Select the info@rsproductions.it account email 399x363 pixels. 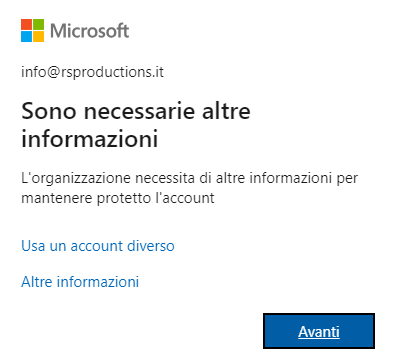[x=92, y=72]
